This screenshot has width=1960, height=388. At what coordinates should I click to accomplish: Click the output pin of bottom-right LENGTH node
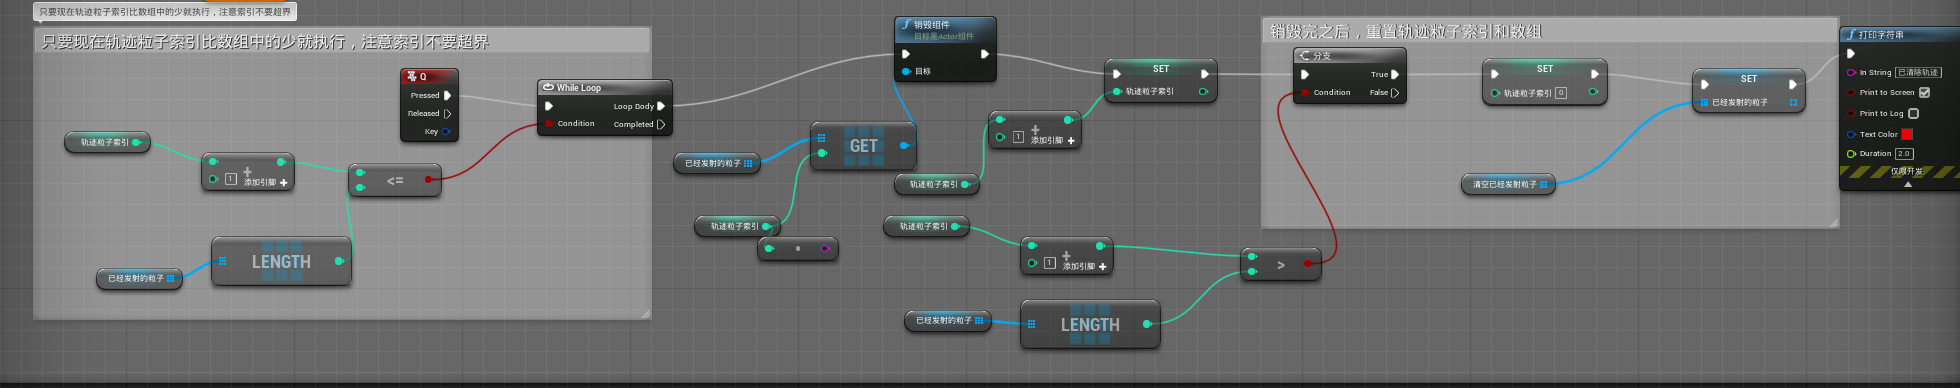point(1147,324)
